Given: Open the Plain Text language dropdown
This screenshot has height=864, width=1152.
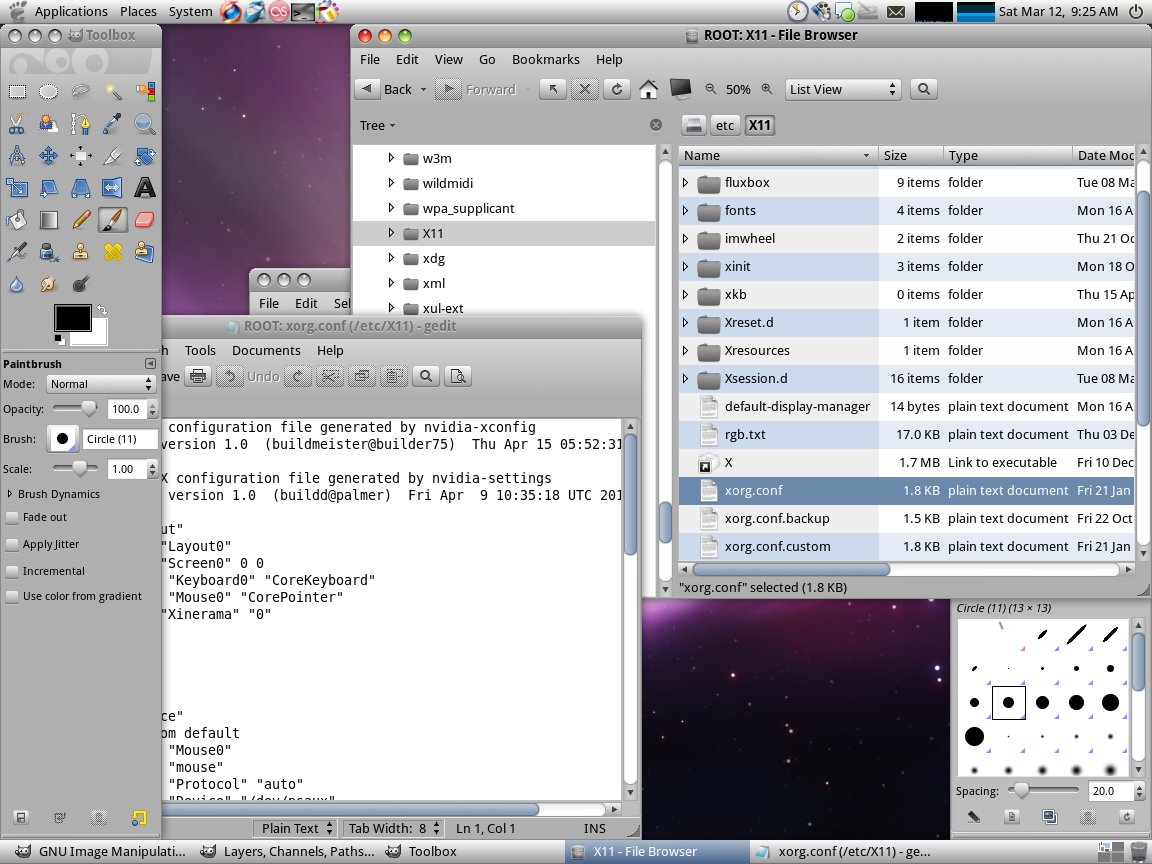Looking at the screenshot, I should click(x=296, y=828).
